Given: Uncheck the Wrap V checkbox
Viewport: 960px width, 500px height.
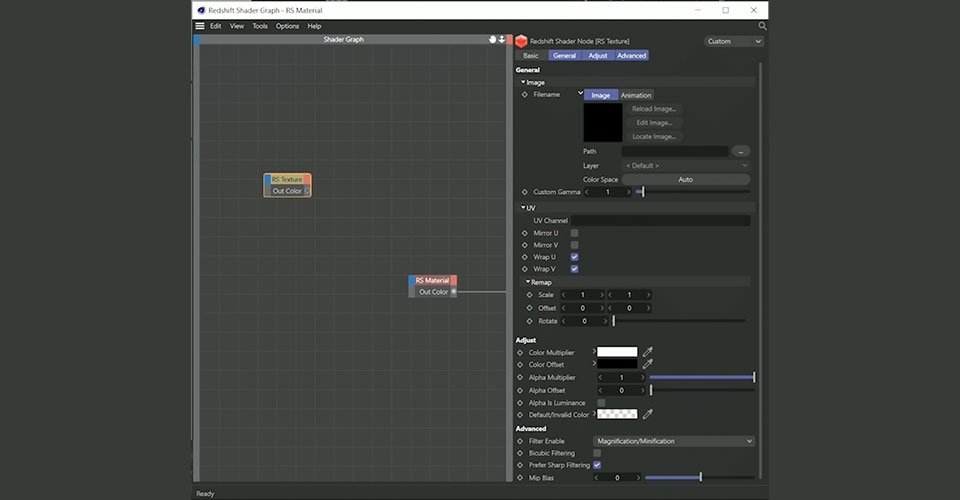Looking at the screenshot, I should point(574,269).
